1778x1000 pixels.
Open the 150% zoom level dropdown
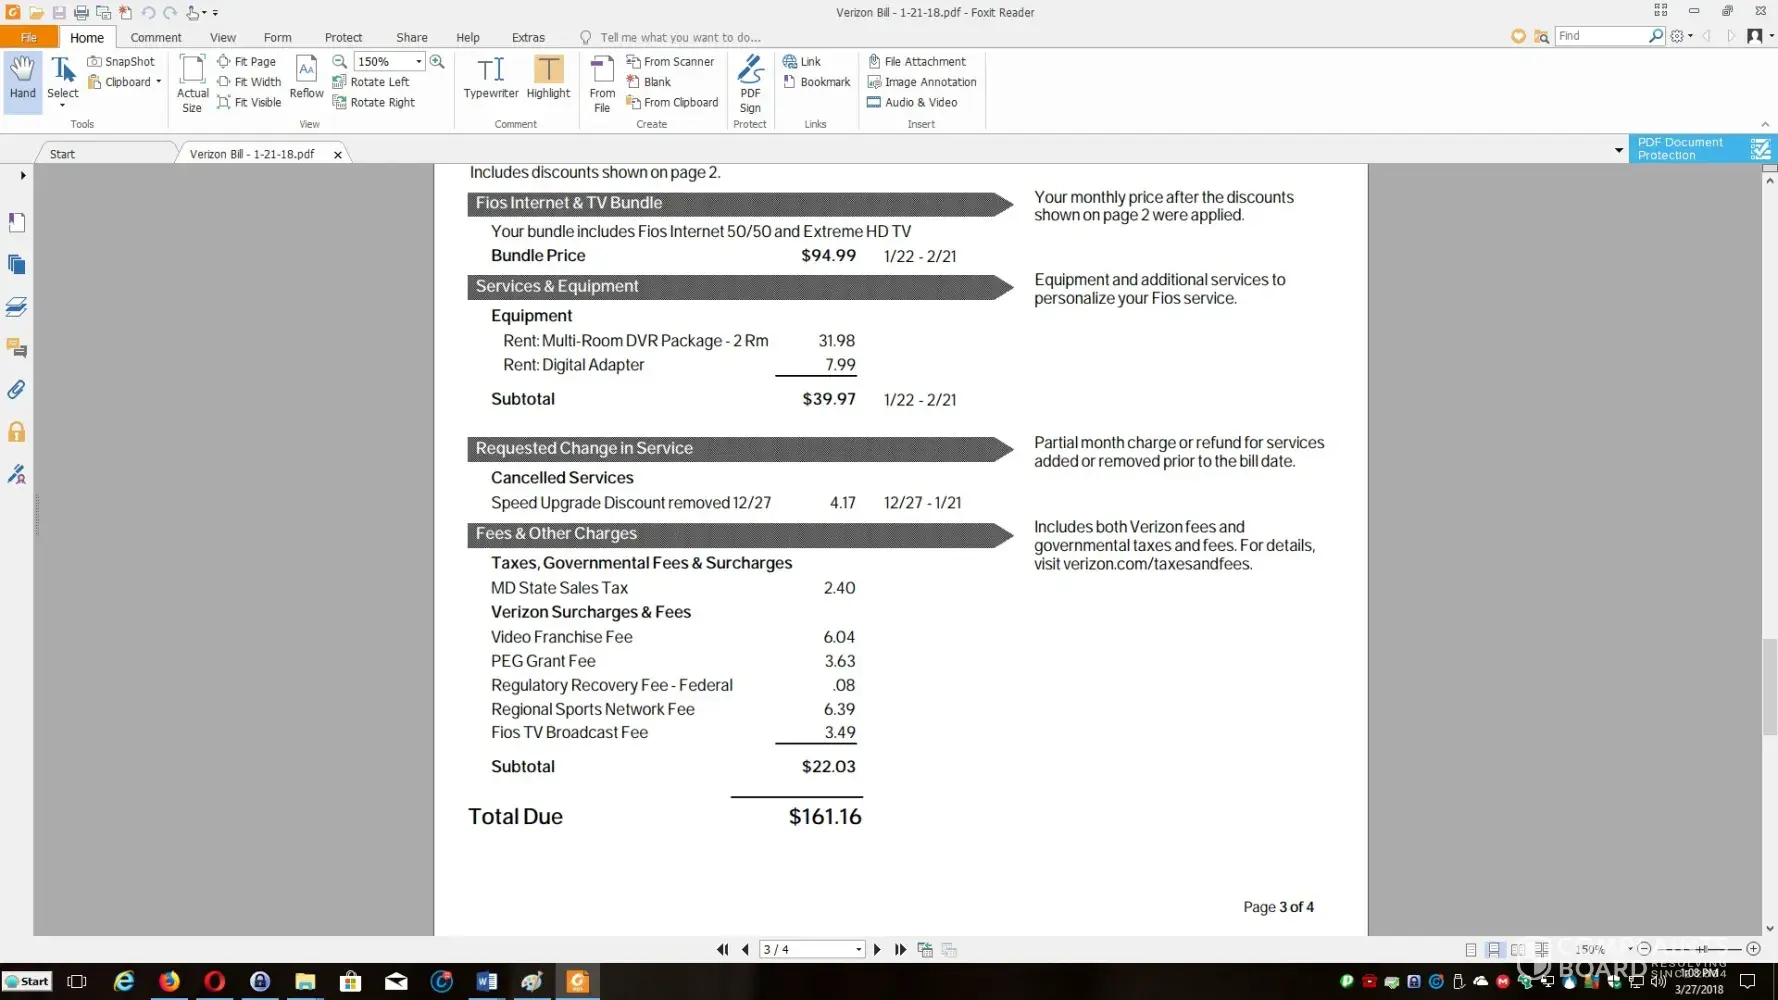click(x=419, y=61)
